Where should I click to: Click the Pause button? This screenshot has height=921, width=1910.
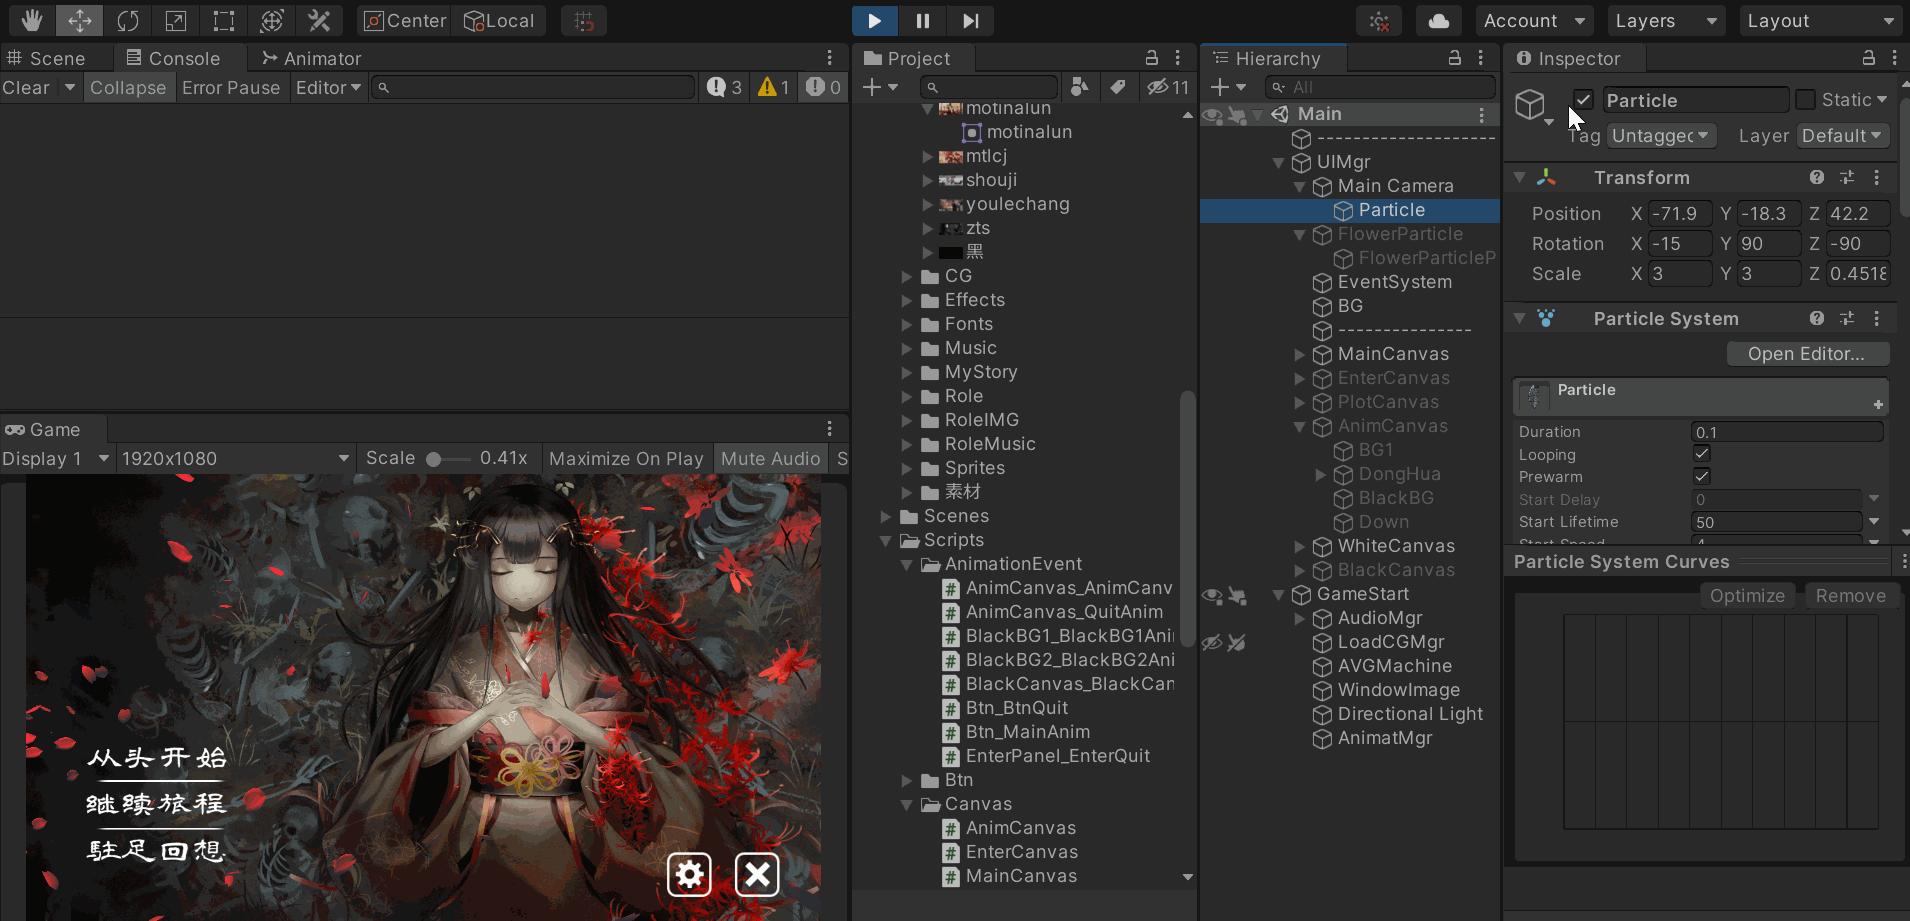point(923,20)
